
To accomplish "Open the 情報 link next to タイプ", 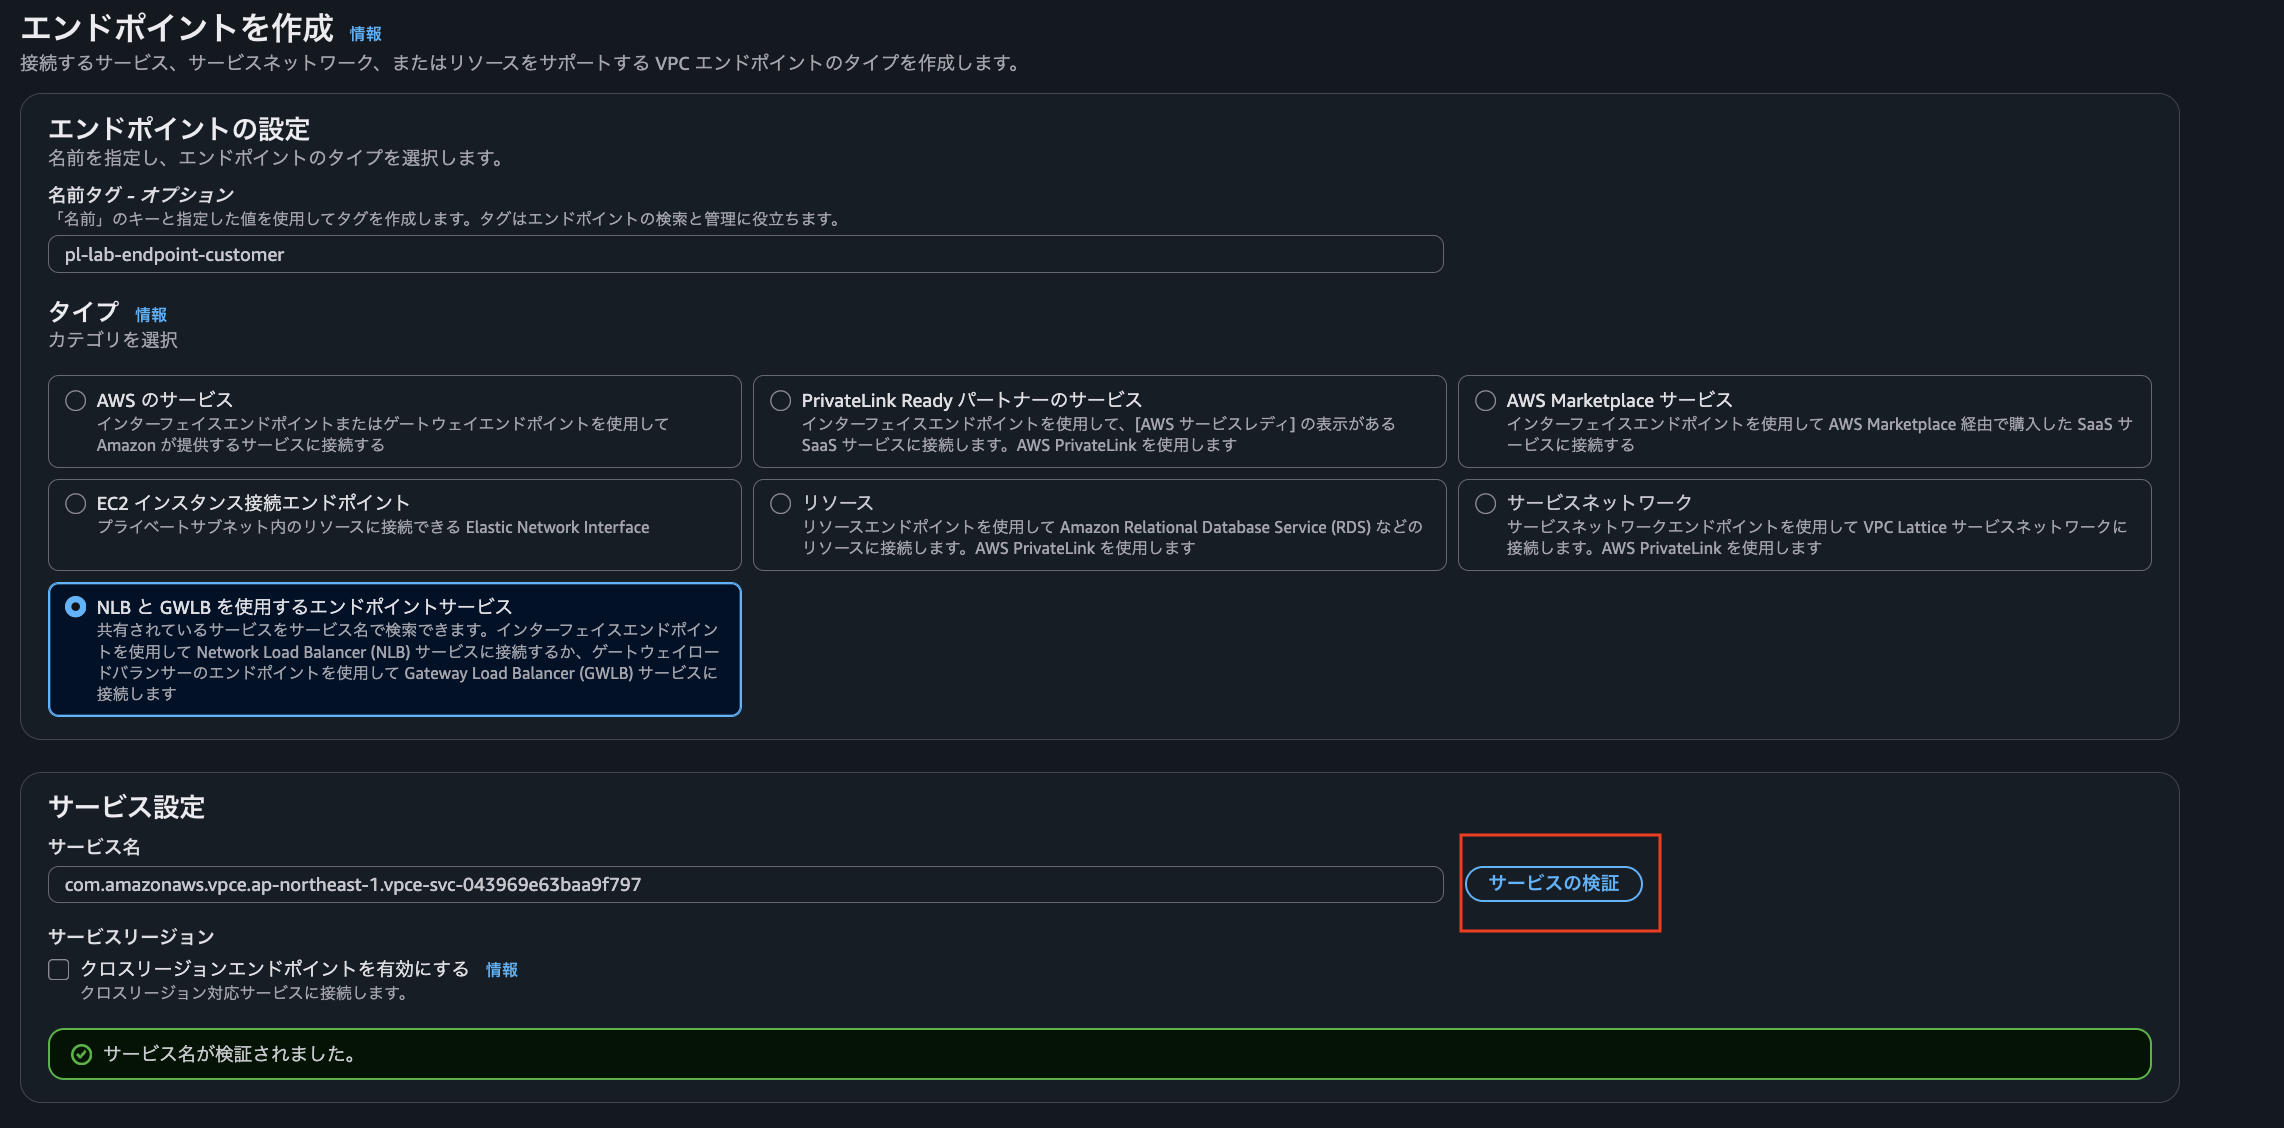I will click(x=152, y=313).
